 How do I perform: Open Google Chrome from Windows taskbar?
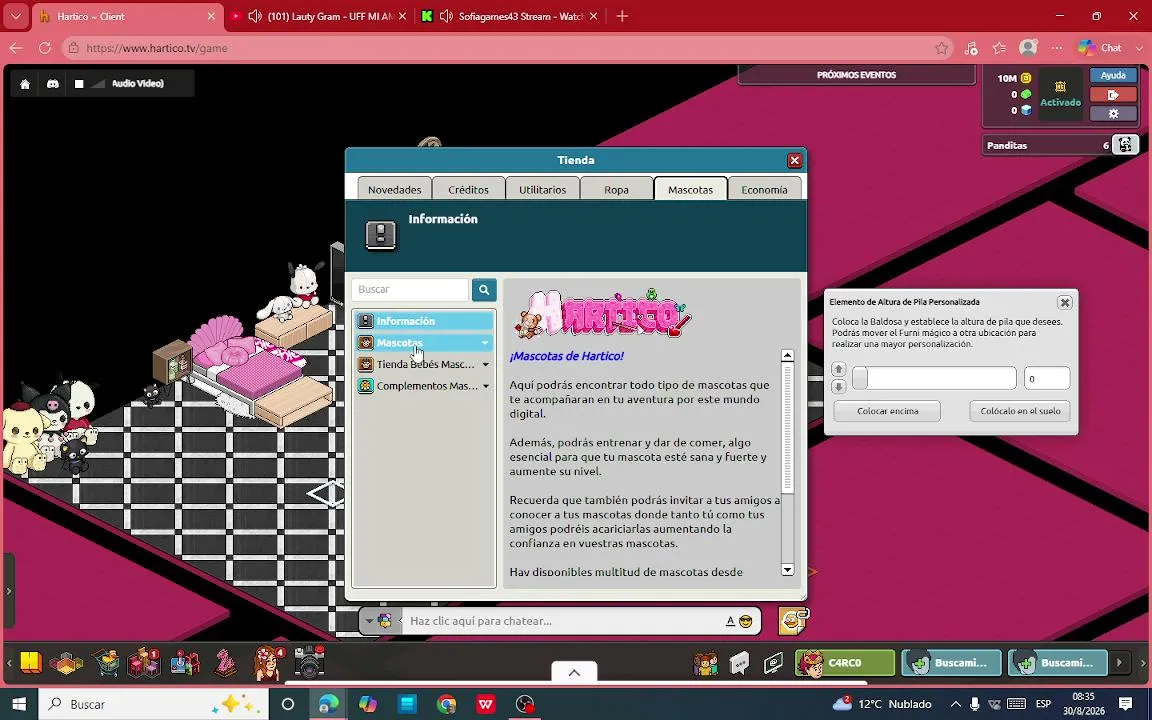pyautogui.click(x=446, y=704)
